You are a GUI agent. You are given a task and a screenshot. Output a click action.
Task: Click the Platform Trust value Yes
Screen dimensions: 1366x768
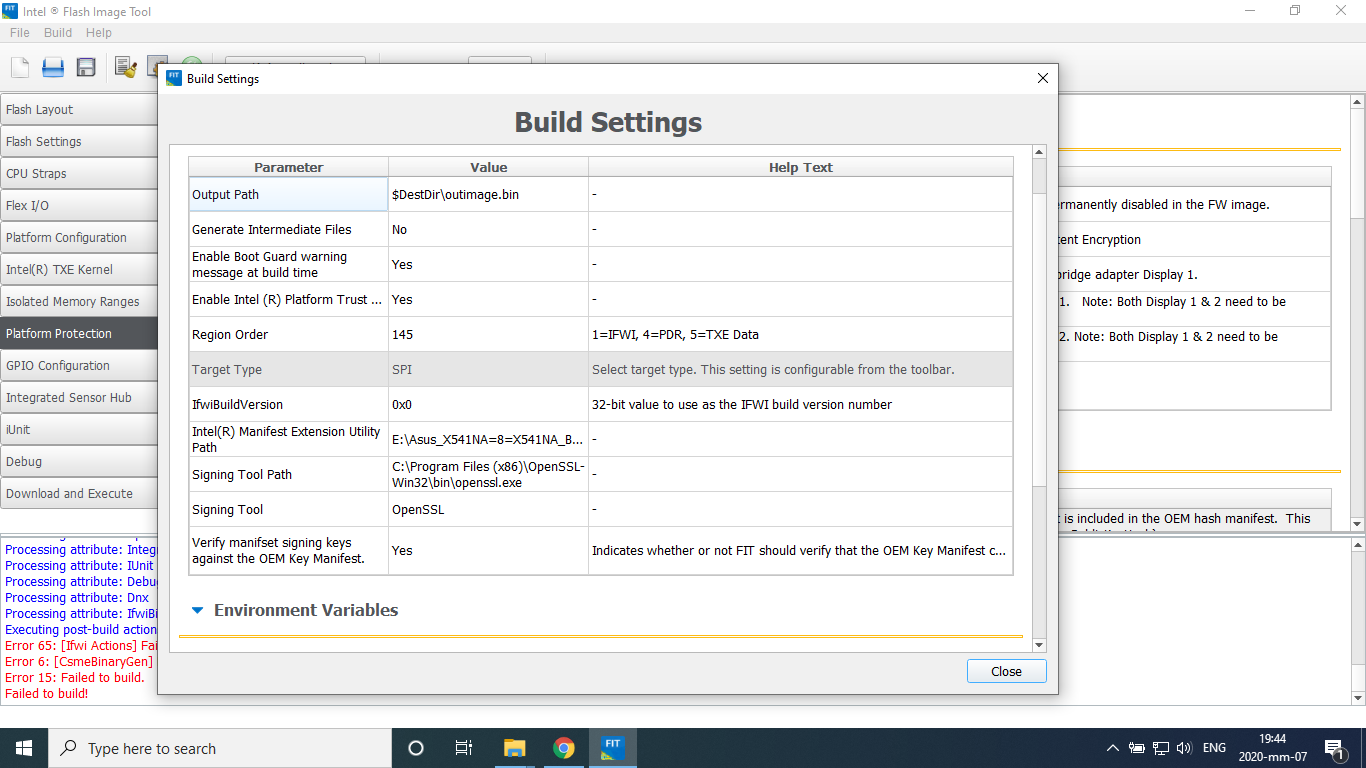point(488,299)
